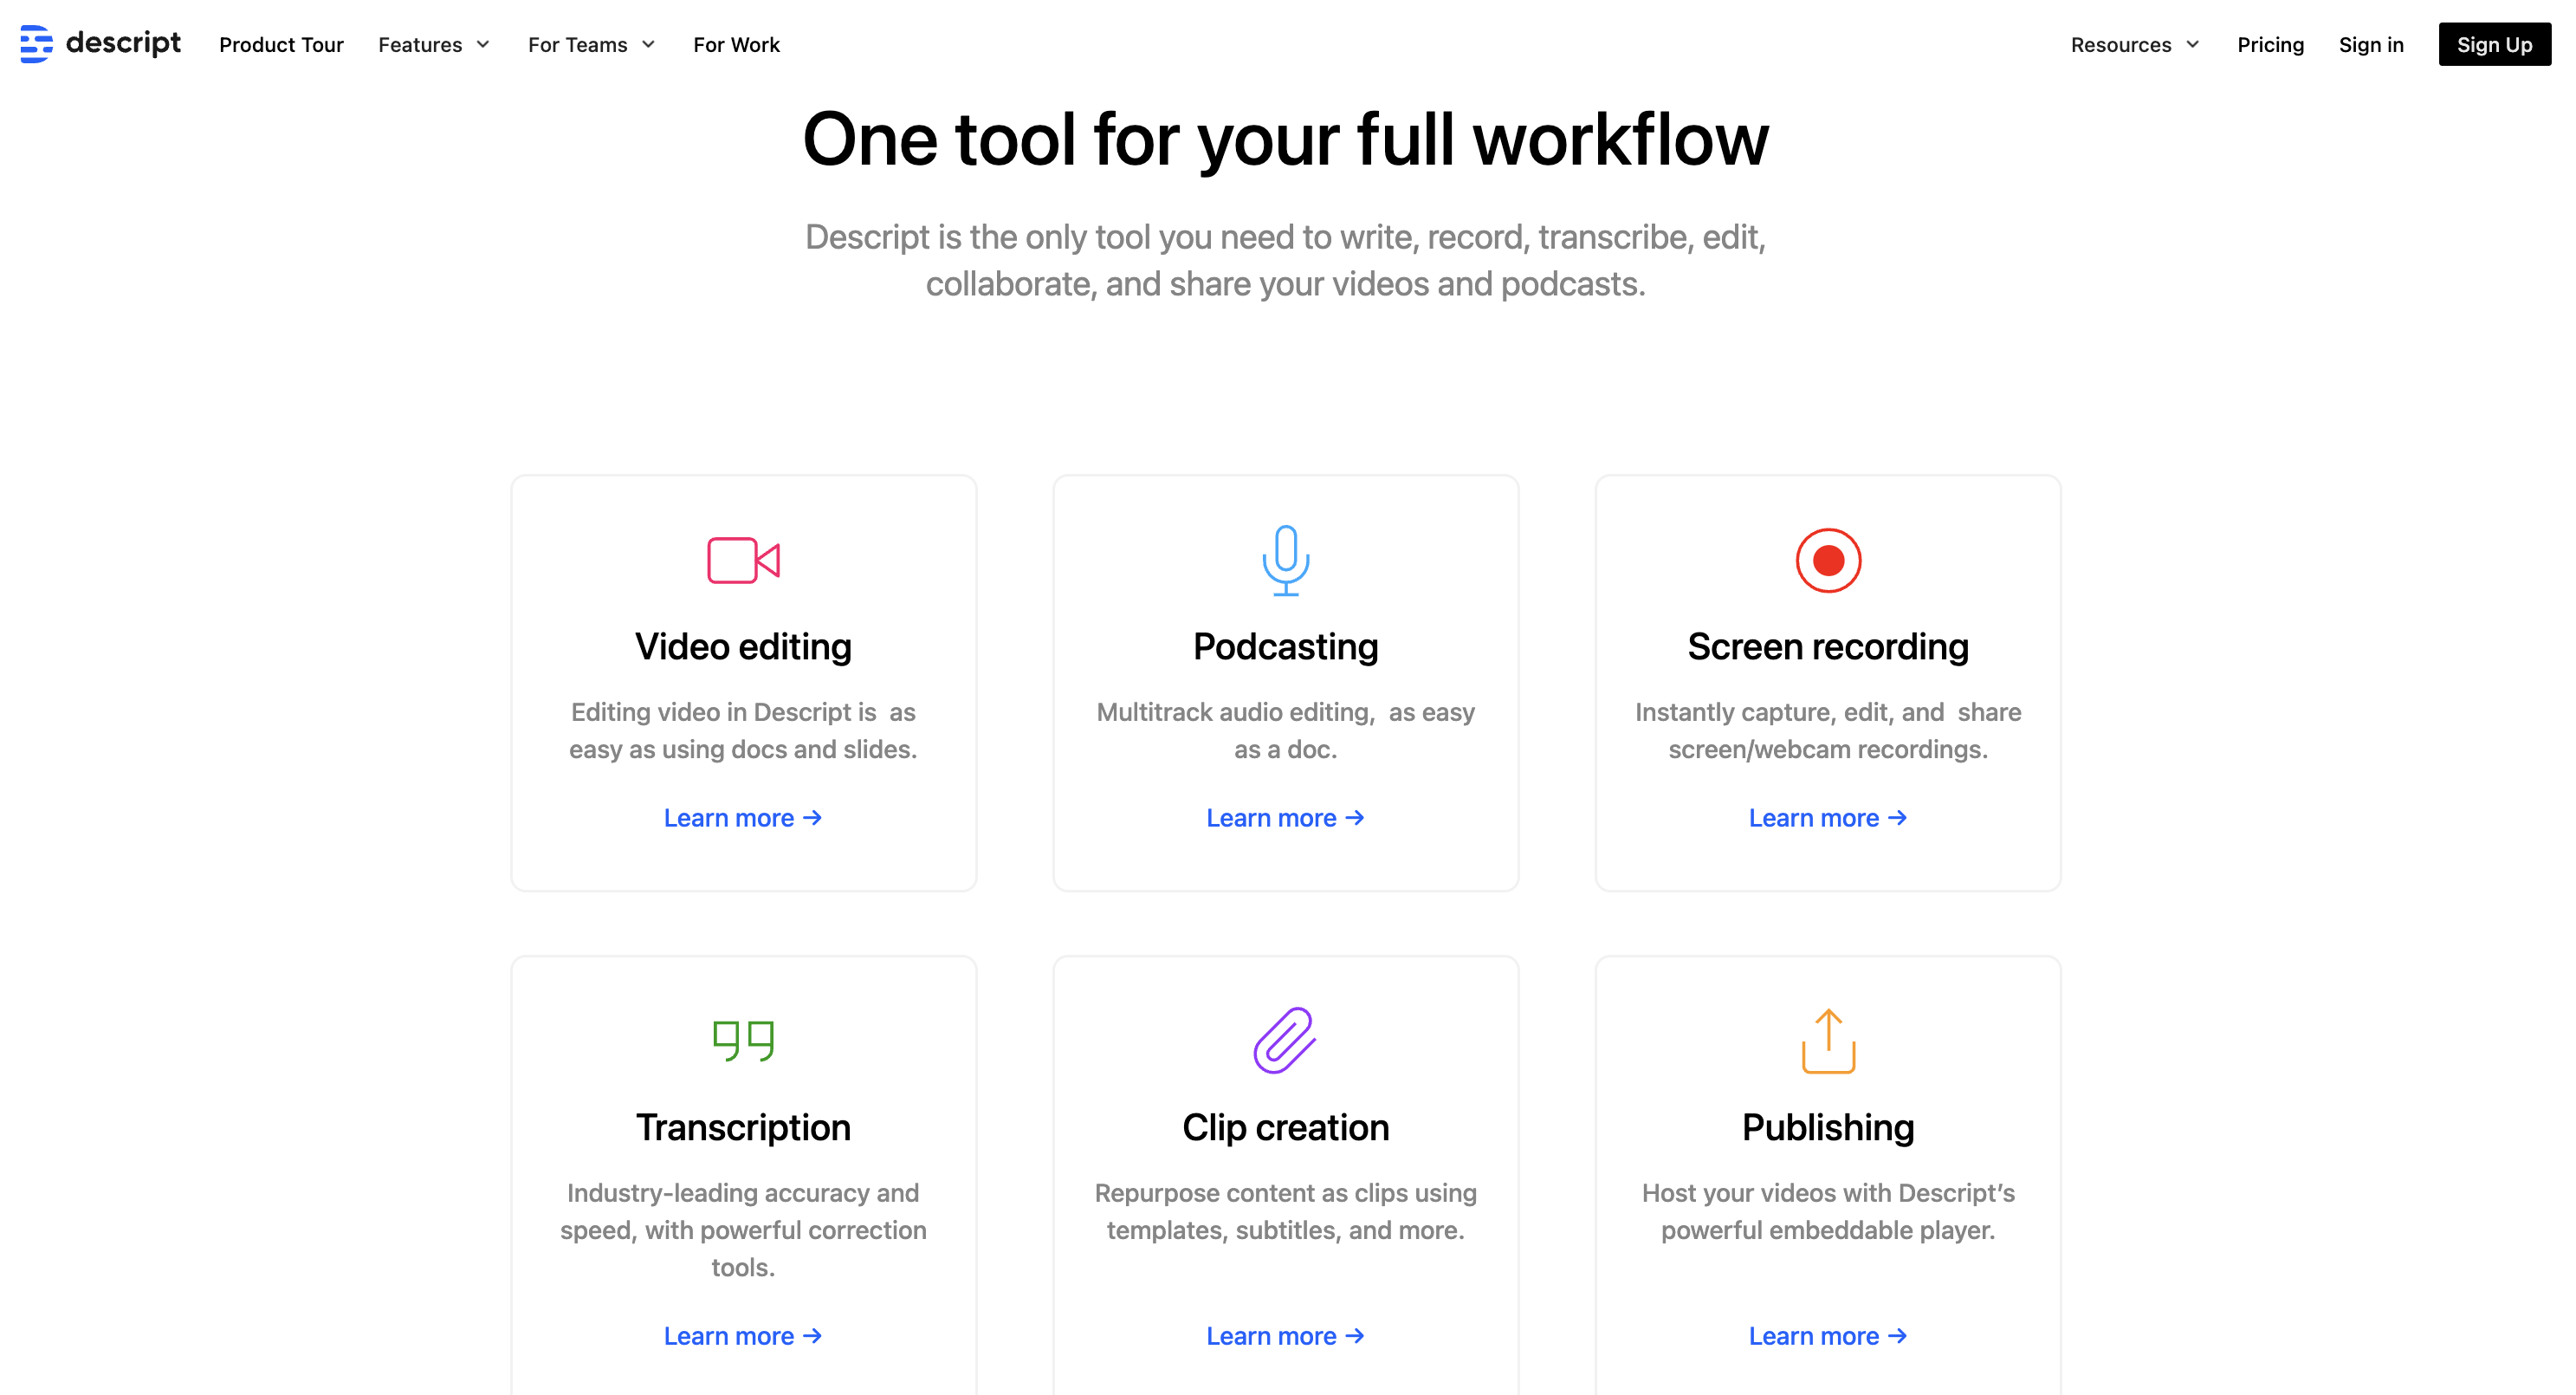The image size is (2576, 1395).
Task: Follow the Learn more link under Podcasting
Action: pyautogui.click(x=1284, y=818)
